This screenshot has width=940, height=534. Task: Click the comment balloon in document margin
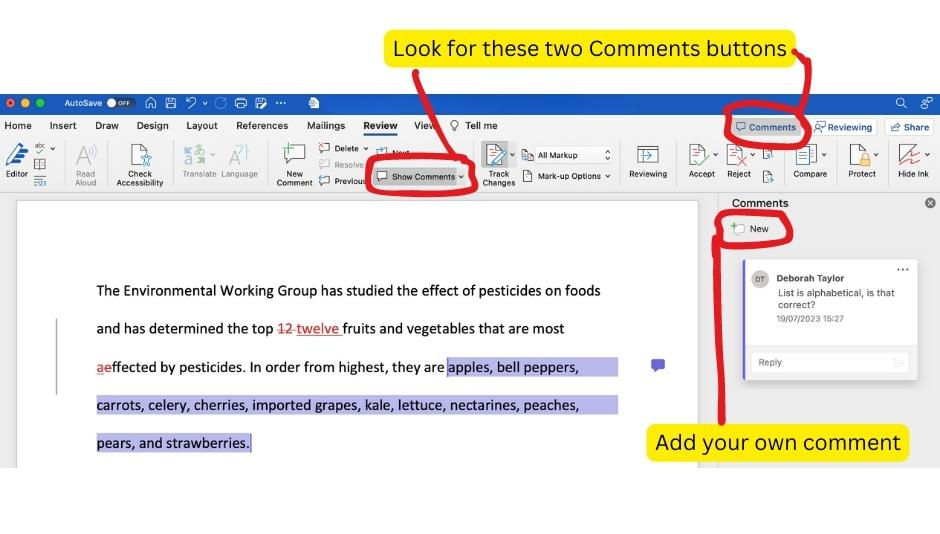pyautogui.click(x=658, y=365)
